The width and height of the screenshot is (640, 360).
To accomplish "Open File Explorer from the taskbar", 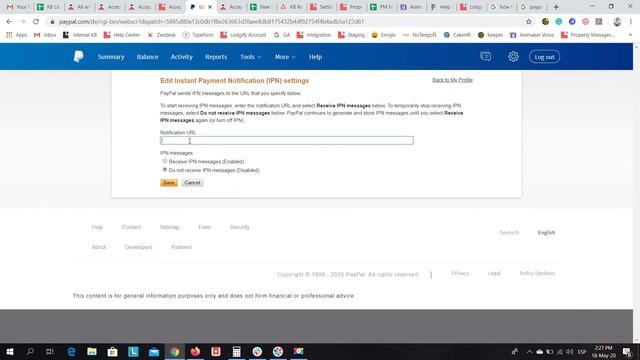I will click(92, 351).
